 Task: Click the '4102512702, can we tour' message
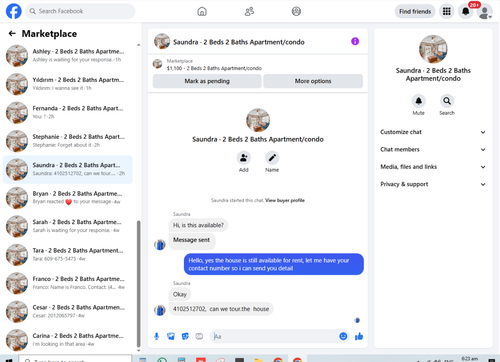pos(221,309)
